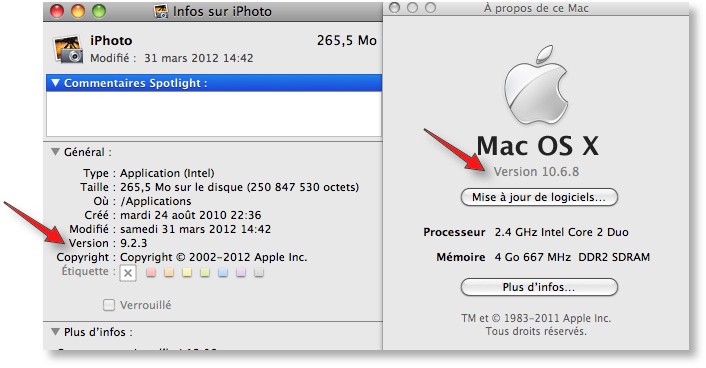Choose the gray Étiquette label color
This screenshot has width=706, height=368.
(x=259, y=273)
